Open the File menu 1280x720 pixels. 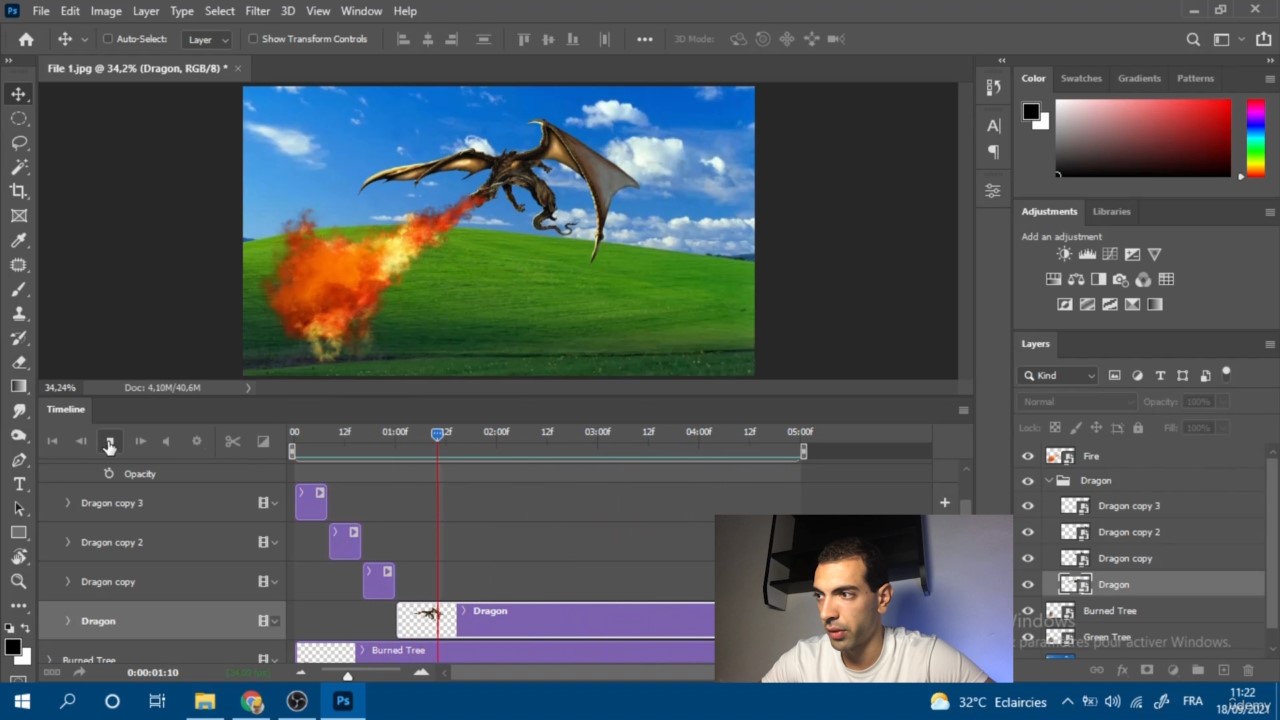point(41,11)
